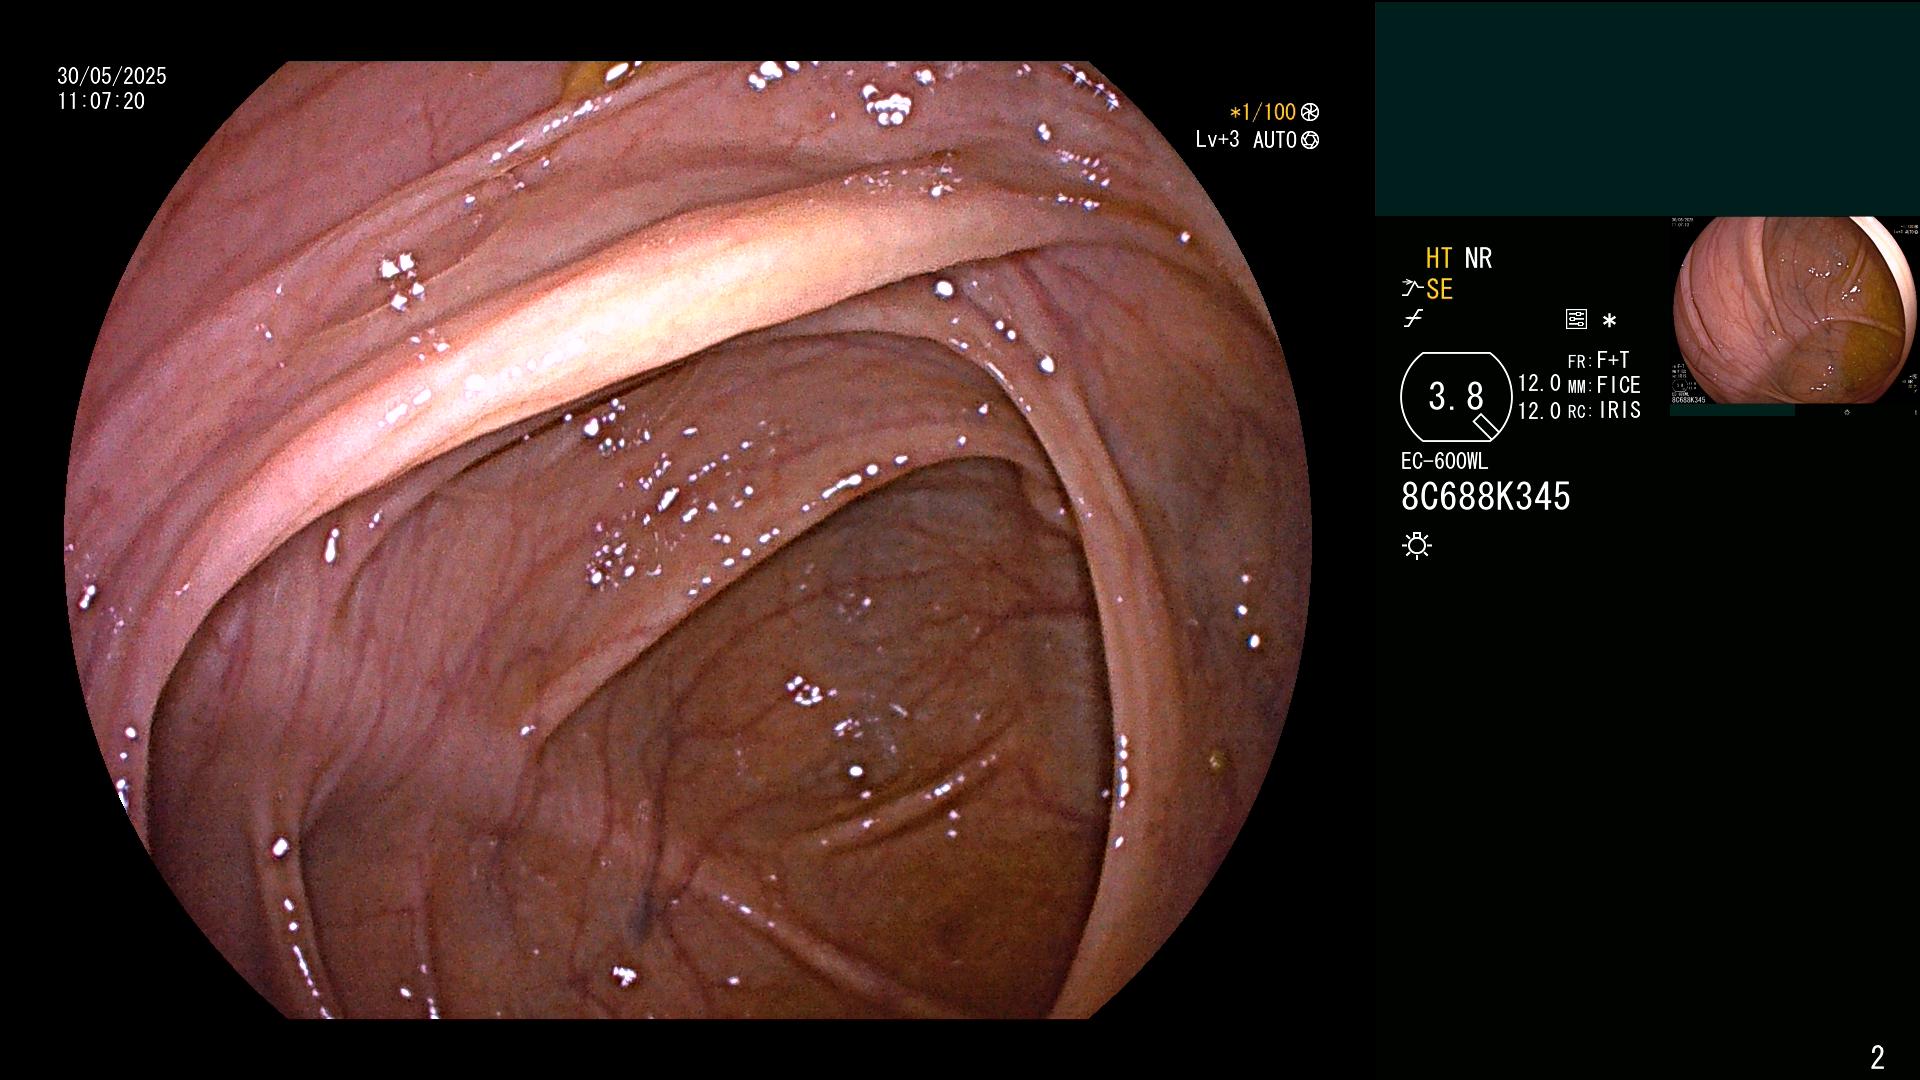This screenshot has width=1920, height=1080.
Task: Click the slashed f icon
Action: [x=1413, y=319]
